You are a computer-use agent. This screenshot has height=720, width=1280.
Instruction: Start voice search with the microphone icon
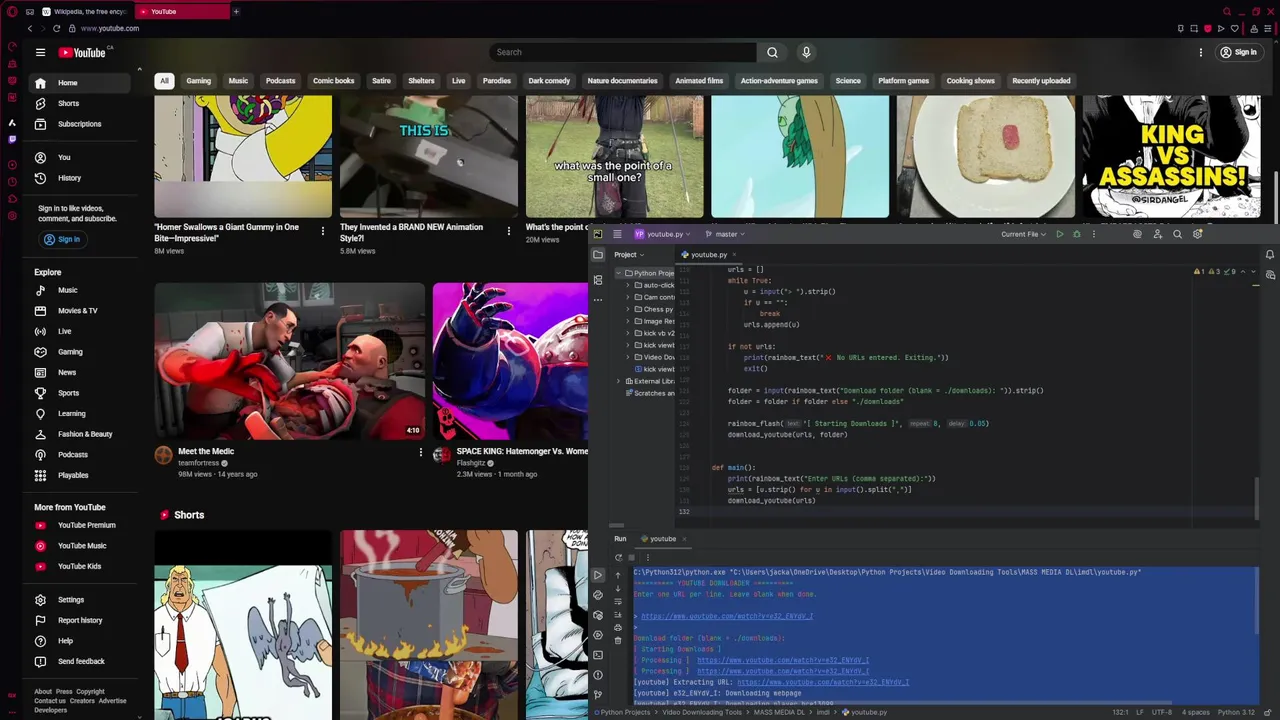tap(806, 52)
